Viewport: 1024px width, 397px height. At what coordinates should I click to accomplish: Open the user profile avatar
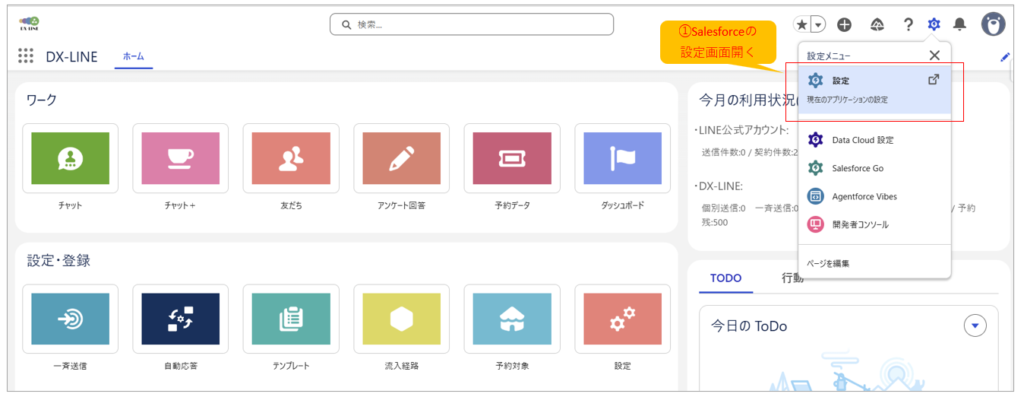993,24
